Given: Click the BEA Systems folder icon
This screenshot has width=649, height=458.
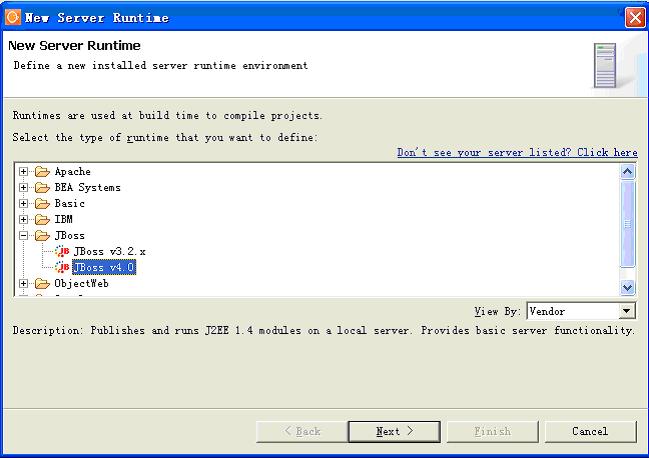Looking at the screenshot, I should click(42, 187).
